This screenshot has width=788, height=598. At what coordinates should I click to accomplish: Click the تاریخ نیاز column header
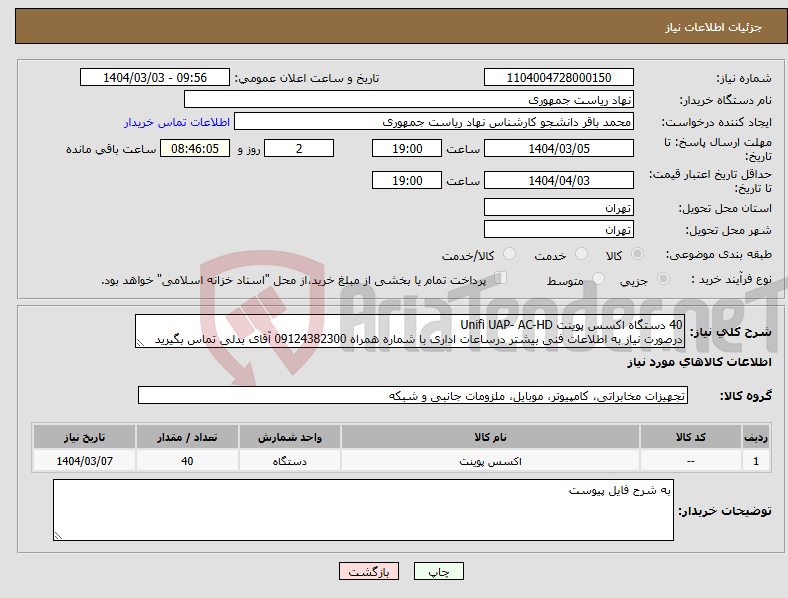pos(84,437)
